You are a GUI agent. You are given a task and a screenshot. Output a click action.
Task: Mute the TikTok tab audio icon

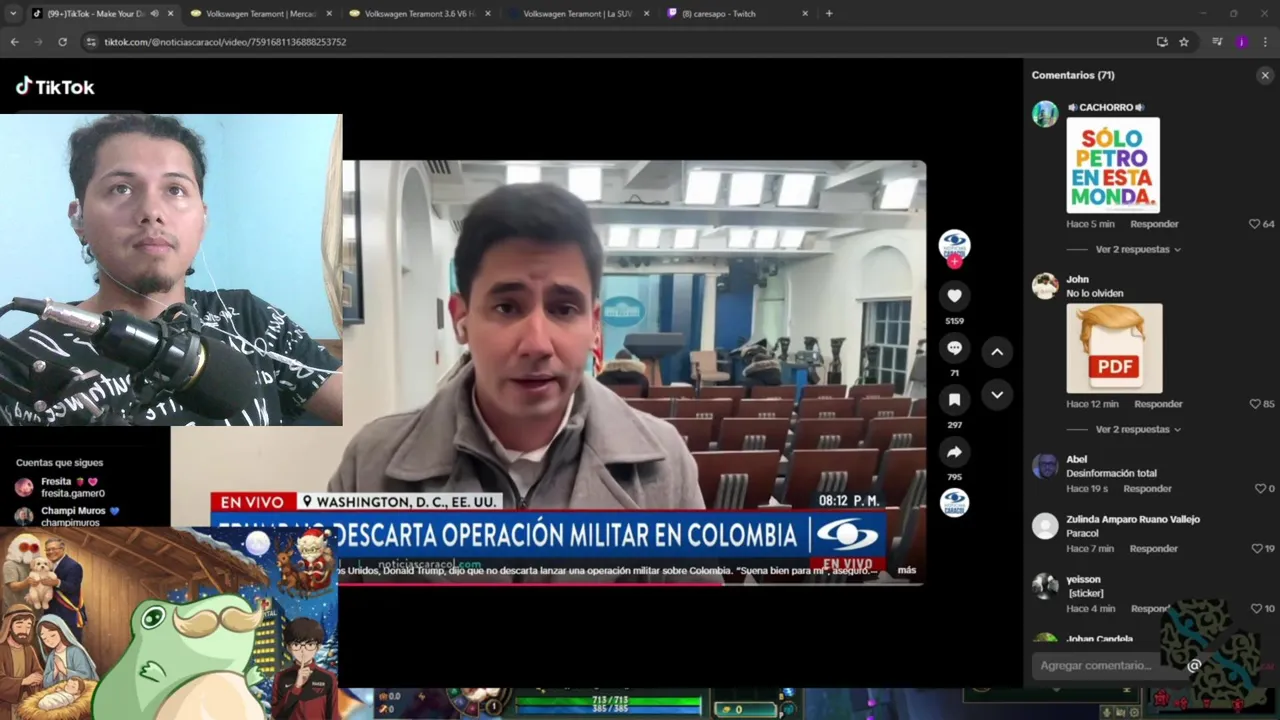point(154,14)
